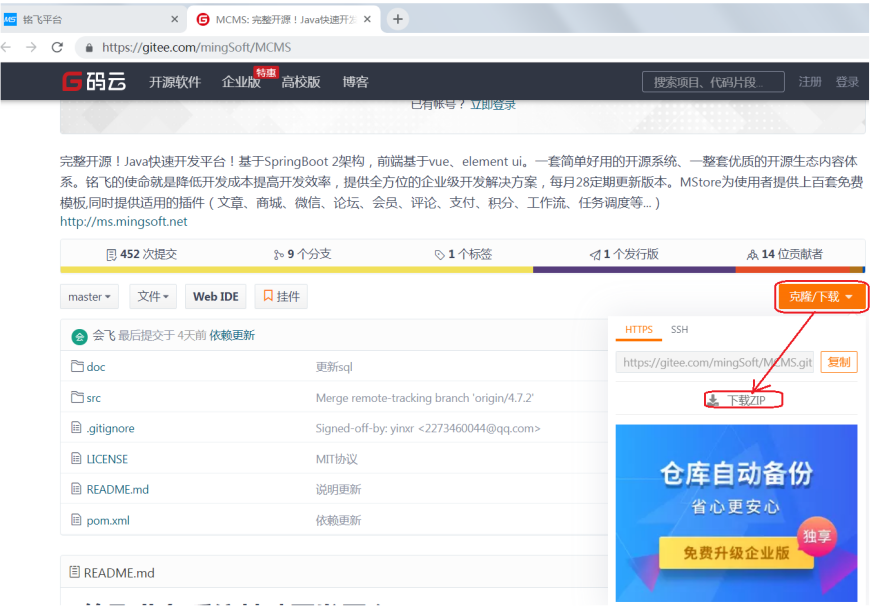Image resolution: width=872 pixels, height=611 pixels.
Task: Open the src folder name
Action: (93, 398)
